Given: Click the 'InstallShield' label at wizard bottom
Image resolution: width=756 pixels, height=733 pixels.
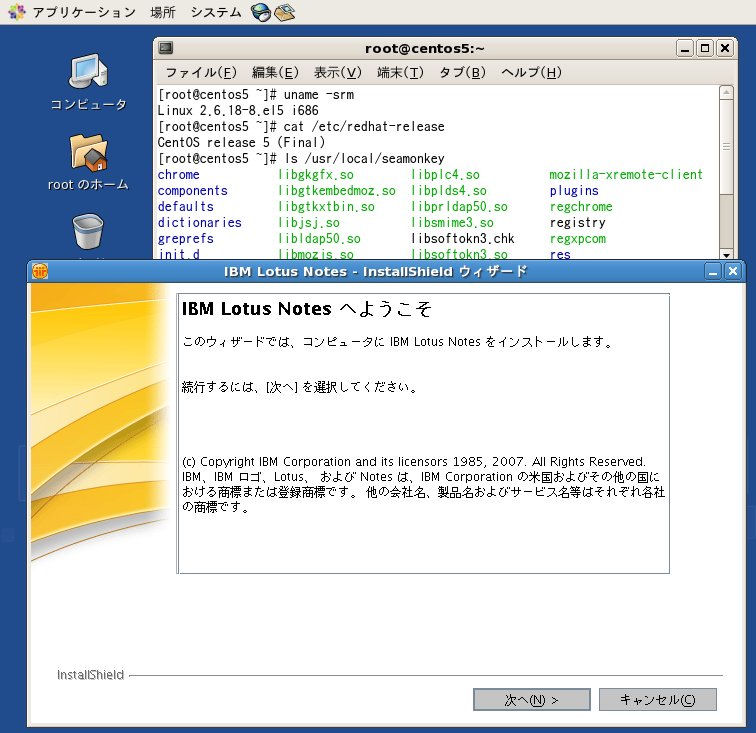Looking at the screenshot, I should (90, 675).
